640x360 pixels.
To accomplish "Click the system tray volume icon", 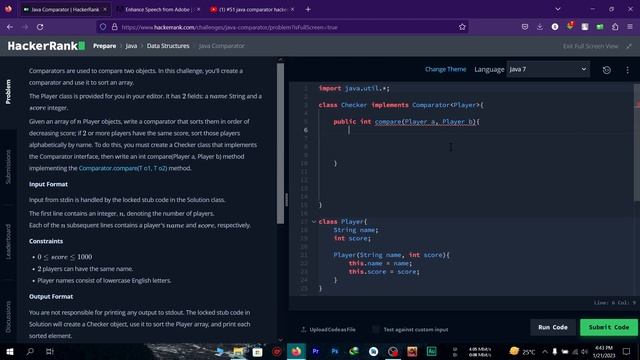I will [584, 351].
